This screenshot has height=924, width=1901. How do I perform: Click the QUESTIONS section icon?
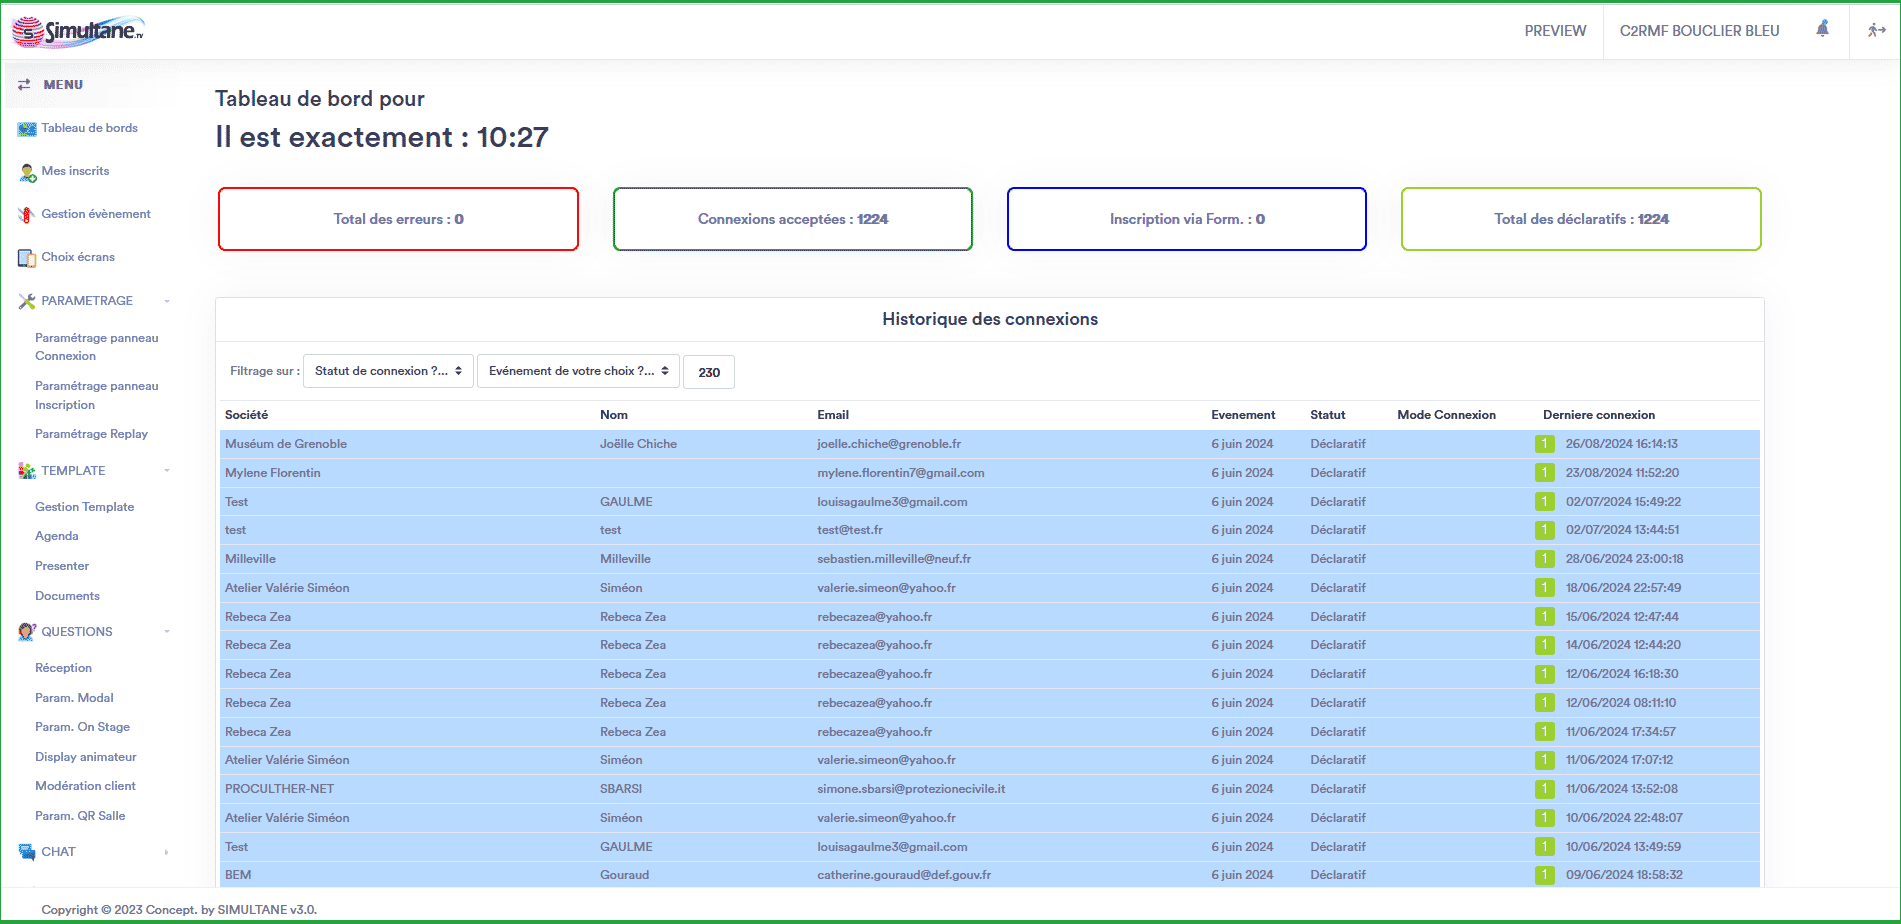point(25,631)
